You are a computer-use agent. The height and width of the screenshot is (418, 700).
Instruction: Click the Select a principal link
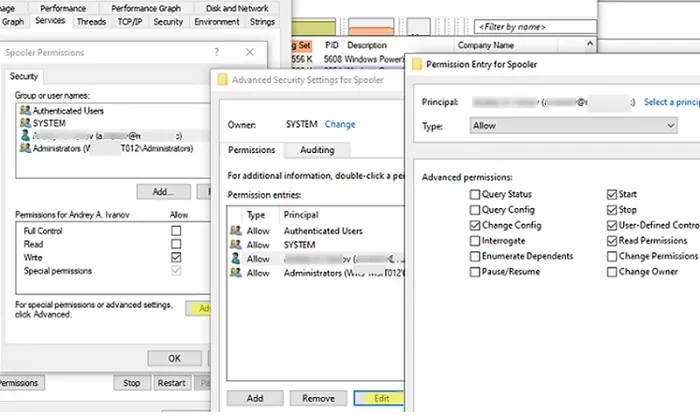tap(670, 102)
